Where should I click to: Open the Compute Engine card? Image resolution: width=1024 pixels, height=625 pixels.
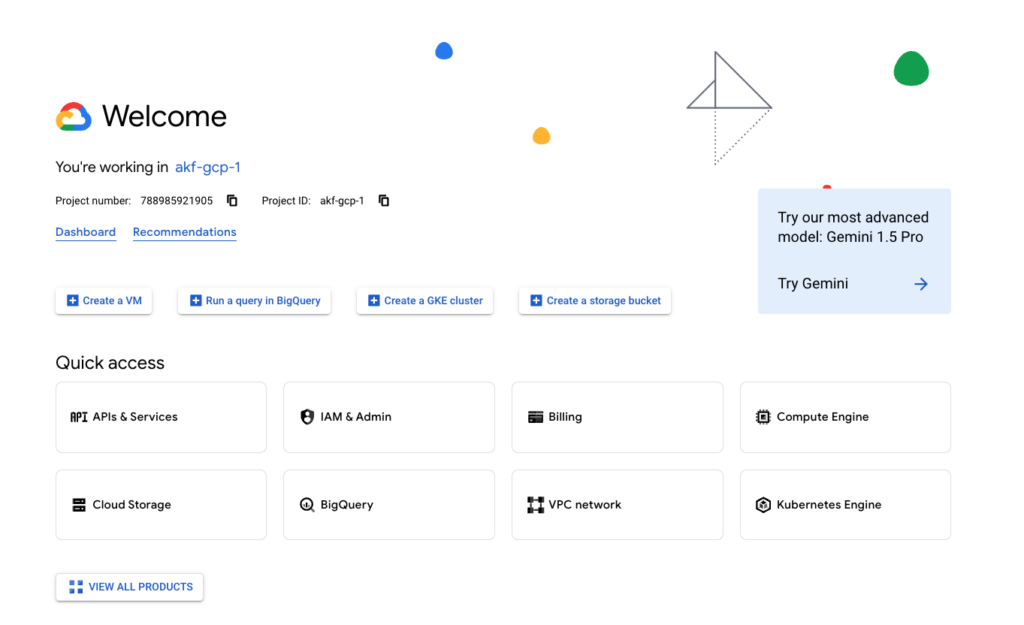coord(845,417)
